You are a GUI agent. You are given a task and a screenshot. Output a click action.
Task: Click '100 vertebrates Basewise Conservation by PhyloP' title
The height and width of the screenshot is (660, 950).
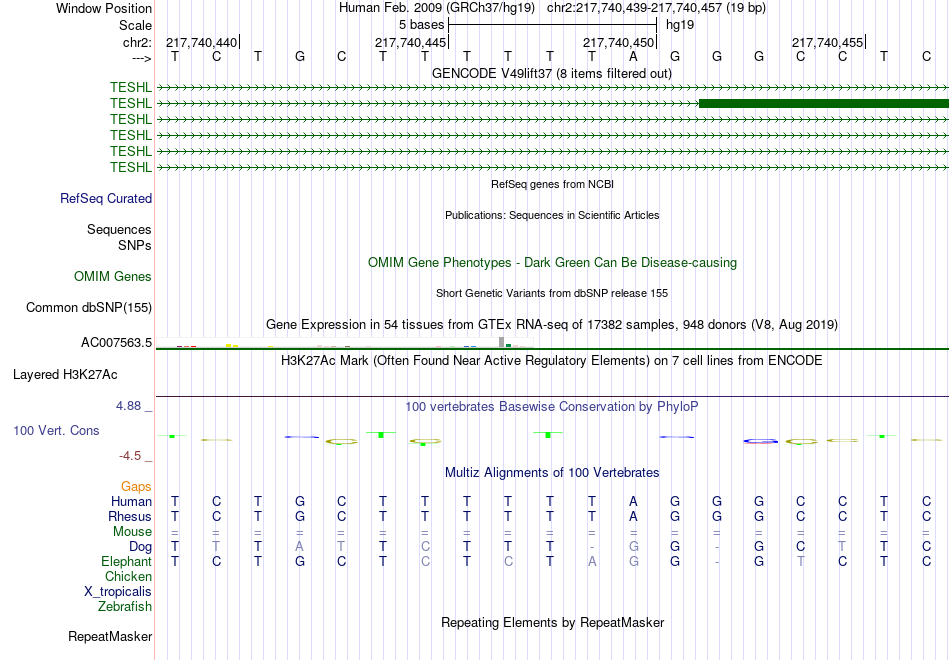point(552,407)
